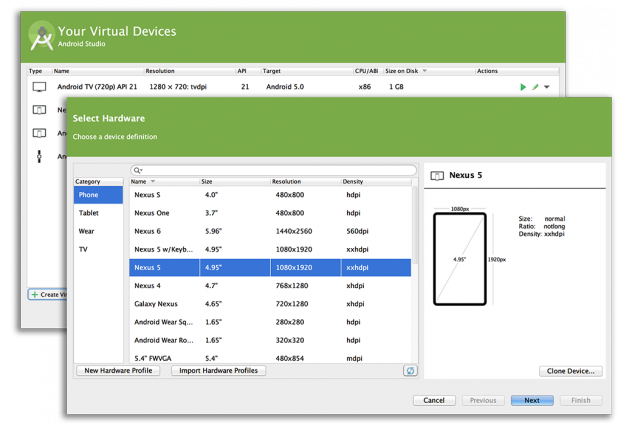Open Android TV device actions dropdown arrow
The image size is (632, 434).
point(547,87)
